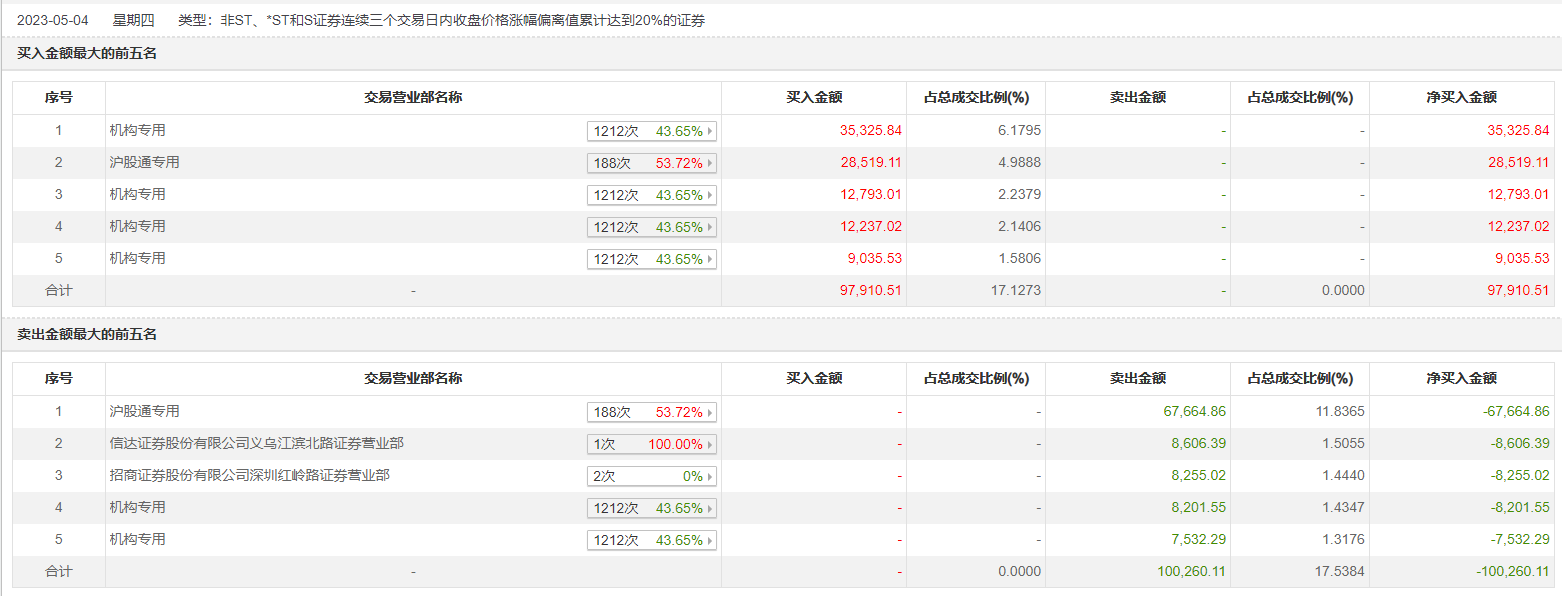Screen dimensions: 1562x596
Task: Click 机构专用 in buy table row 1
Action: 137,130
